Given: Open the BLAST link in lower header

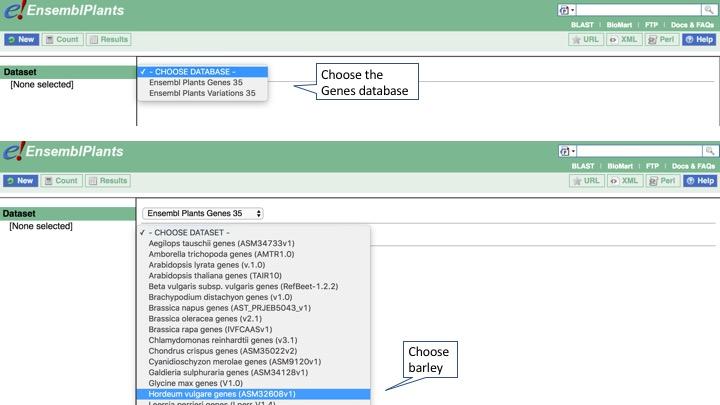Looking at the screenshot, I should tap(583, 166).
